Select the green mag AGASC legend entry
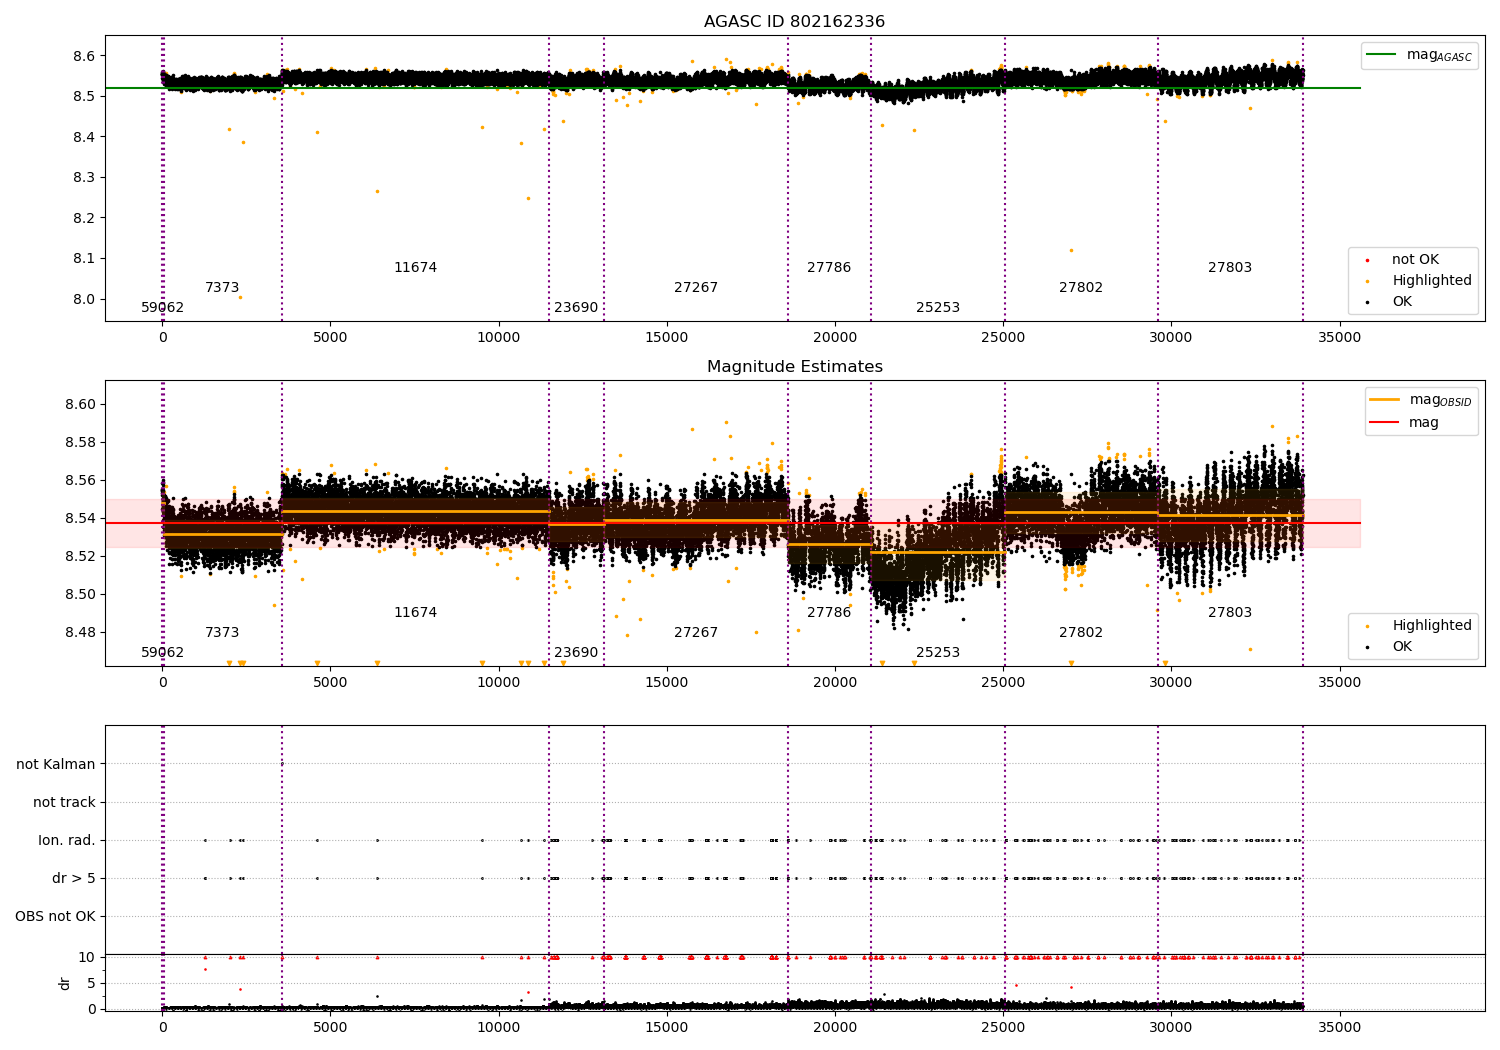This screenshot has height=1050, width=1500. click(x=1419, y=55)
